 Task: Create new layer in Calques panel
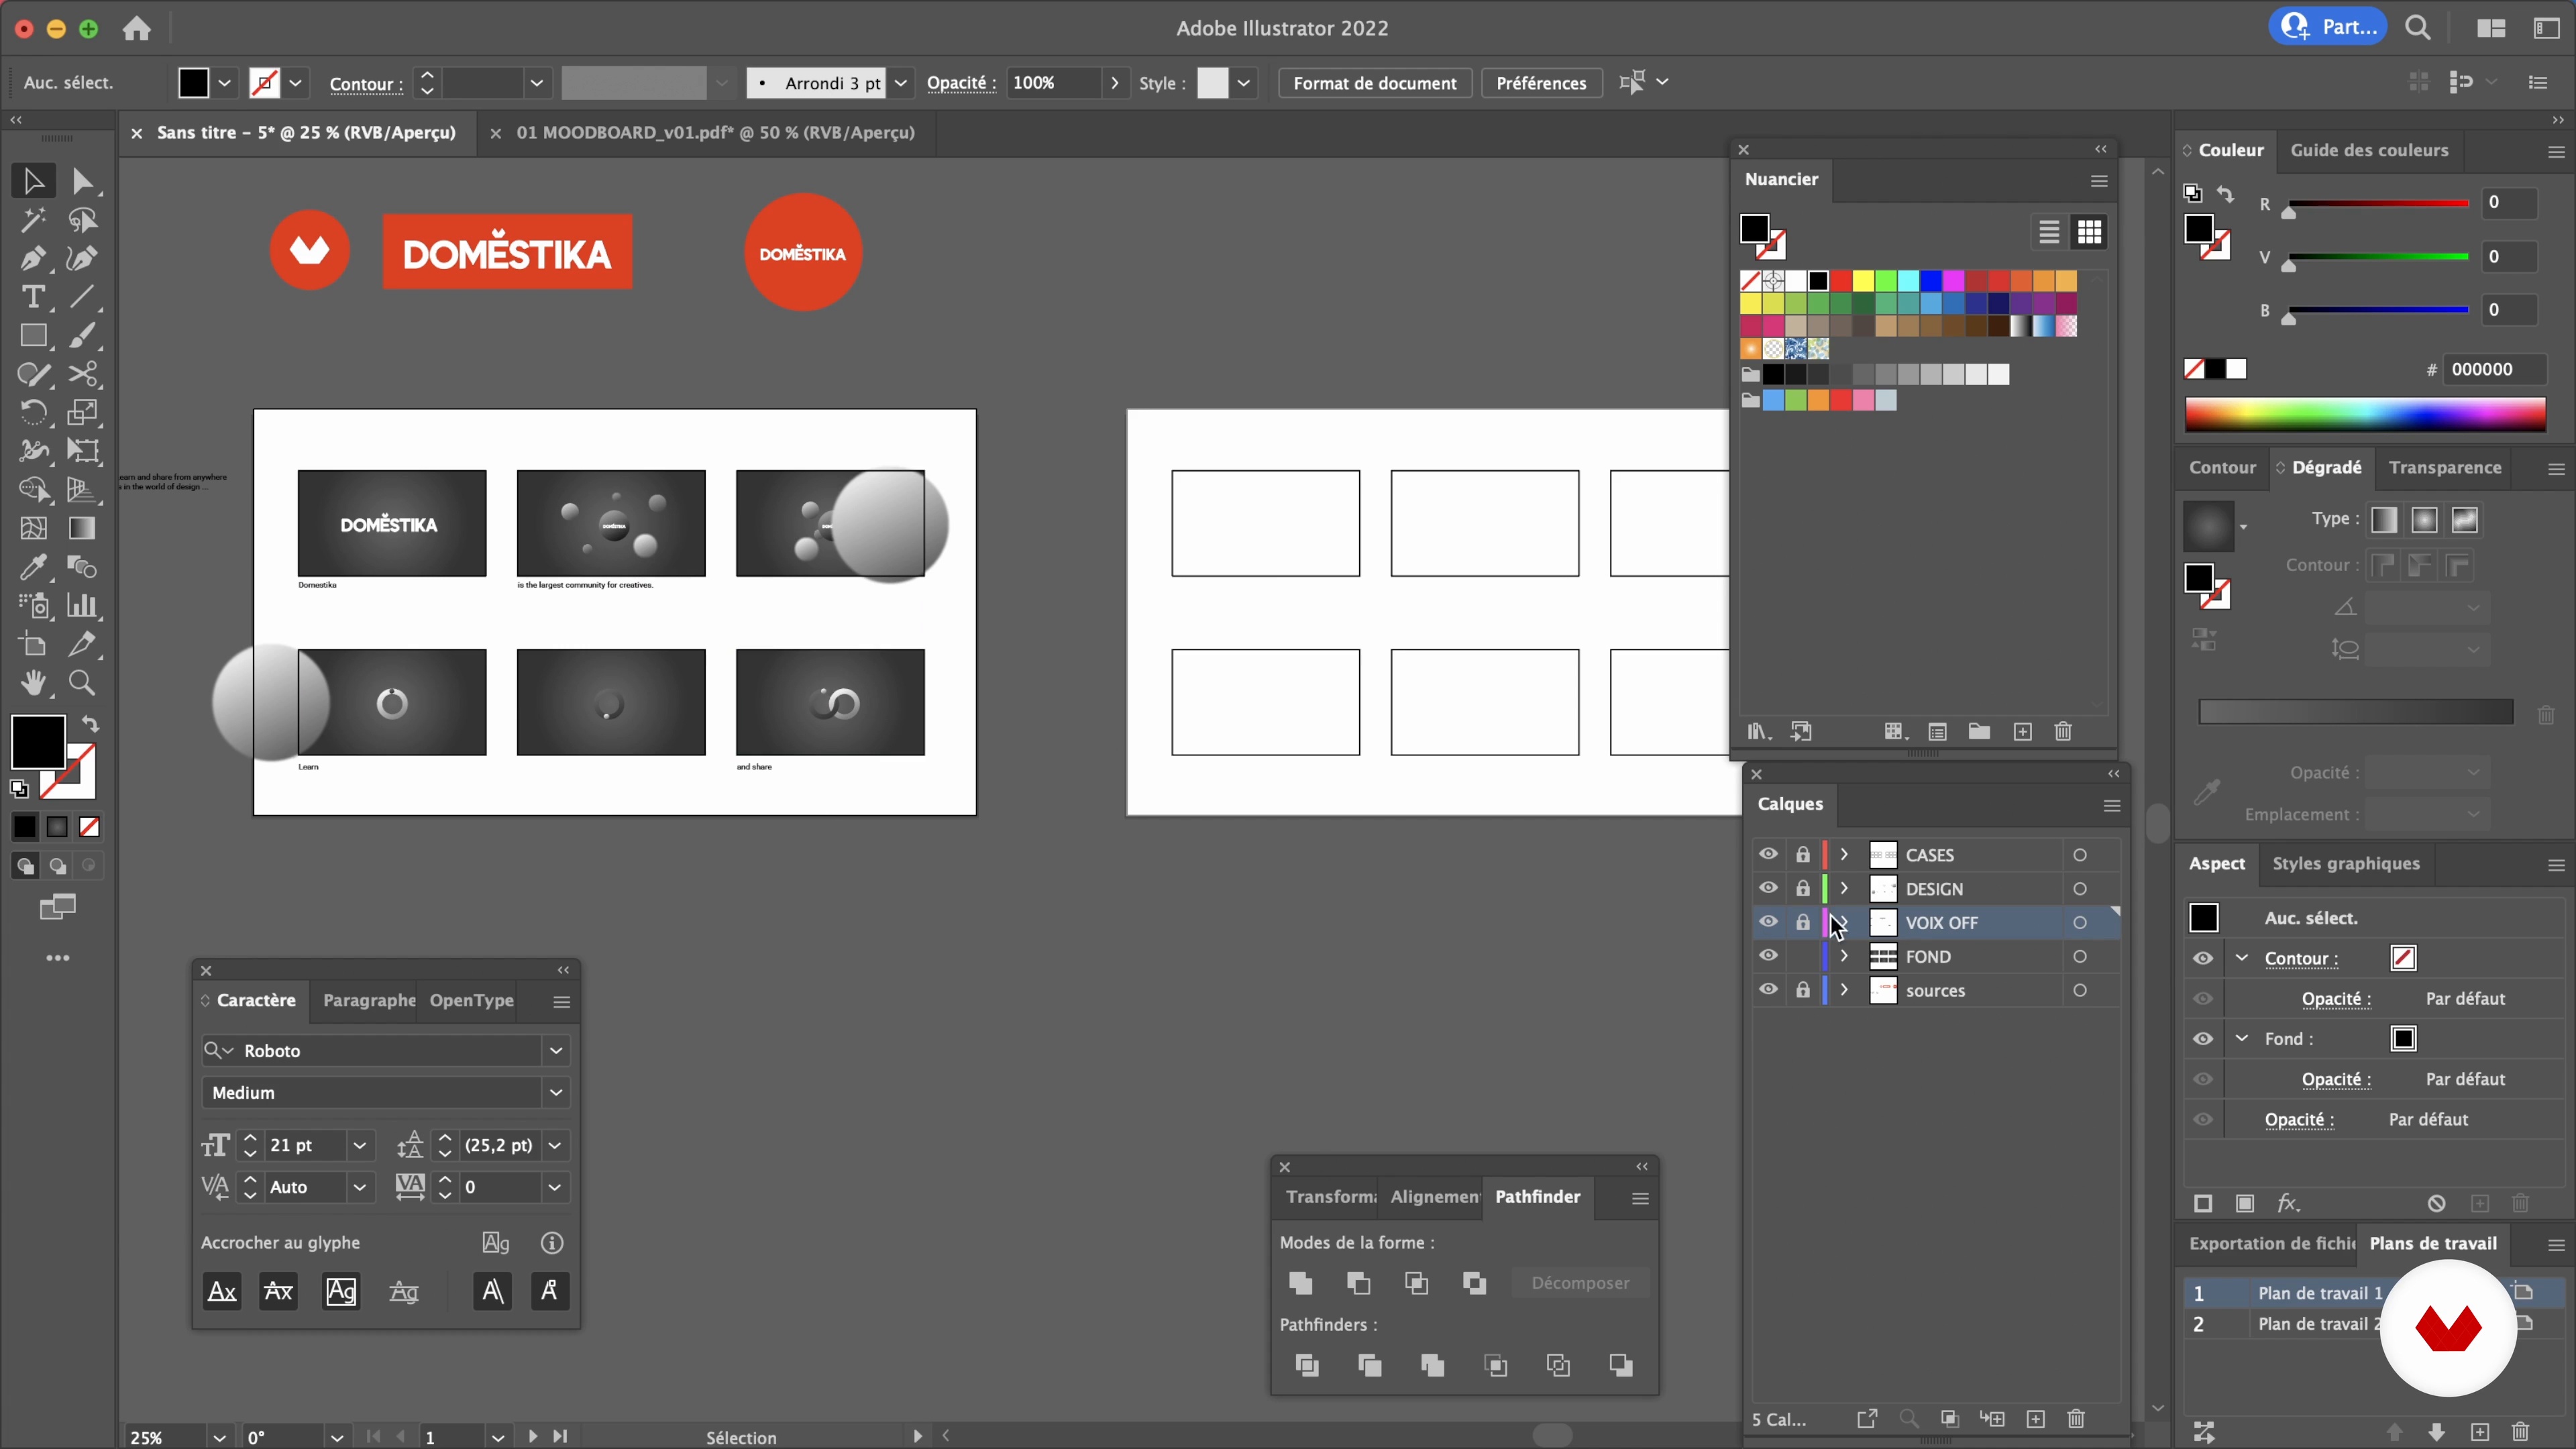click(x=2035, y=1419)
